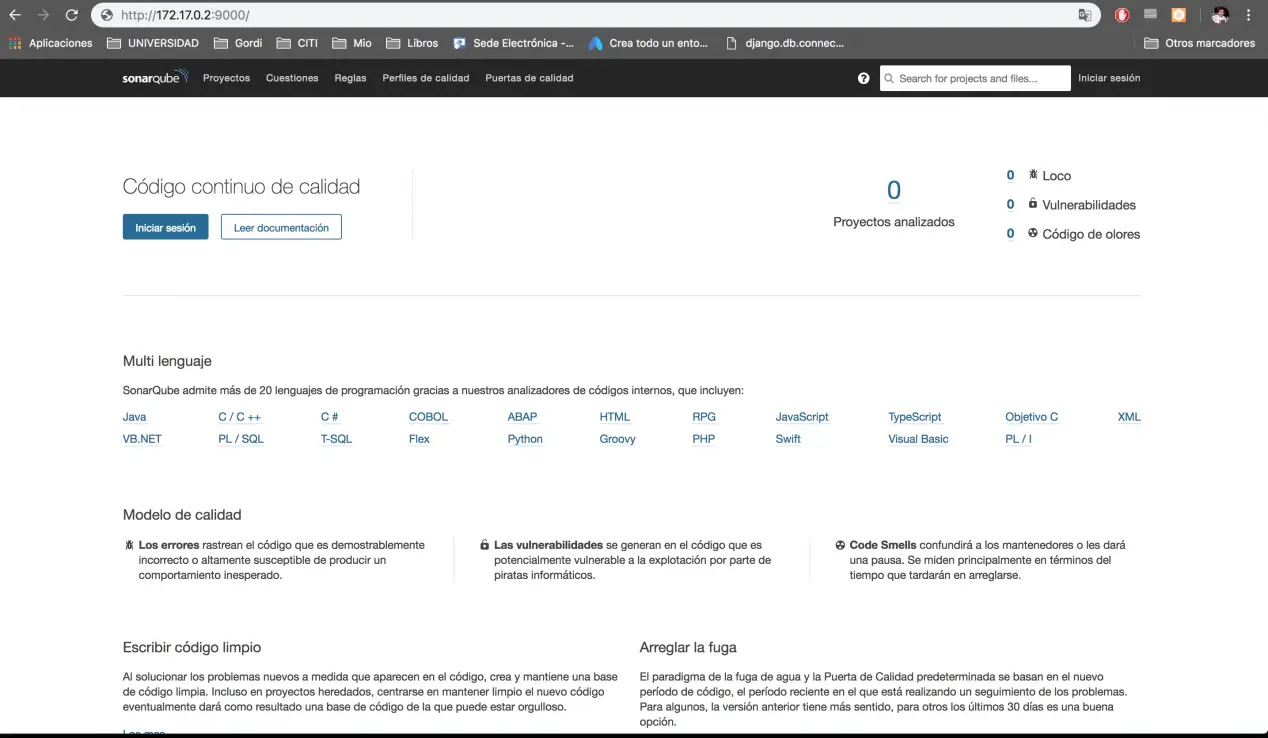Click the translate page icon in address bar
Screen dimensions: 1268x738
[1085, 15]
